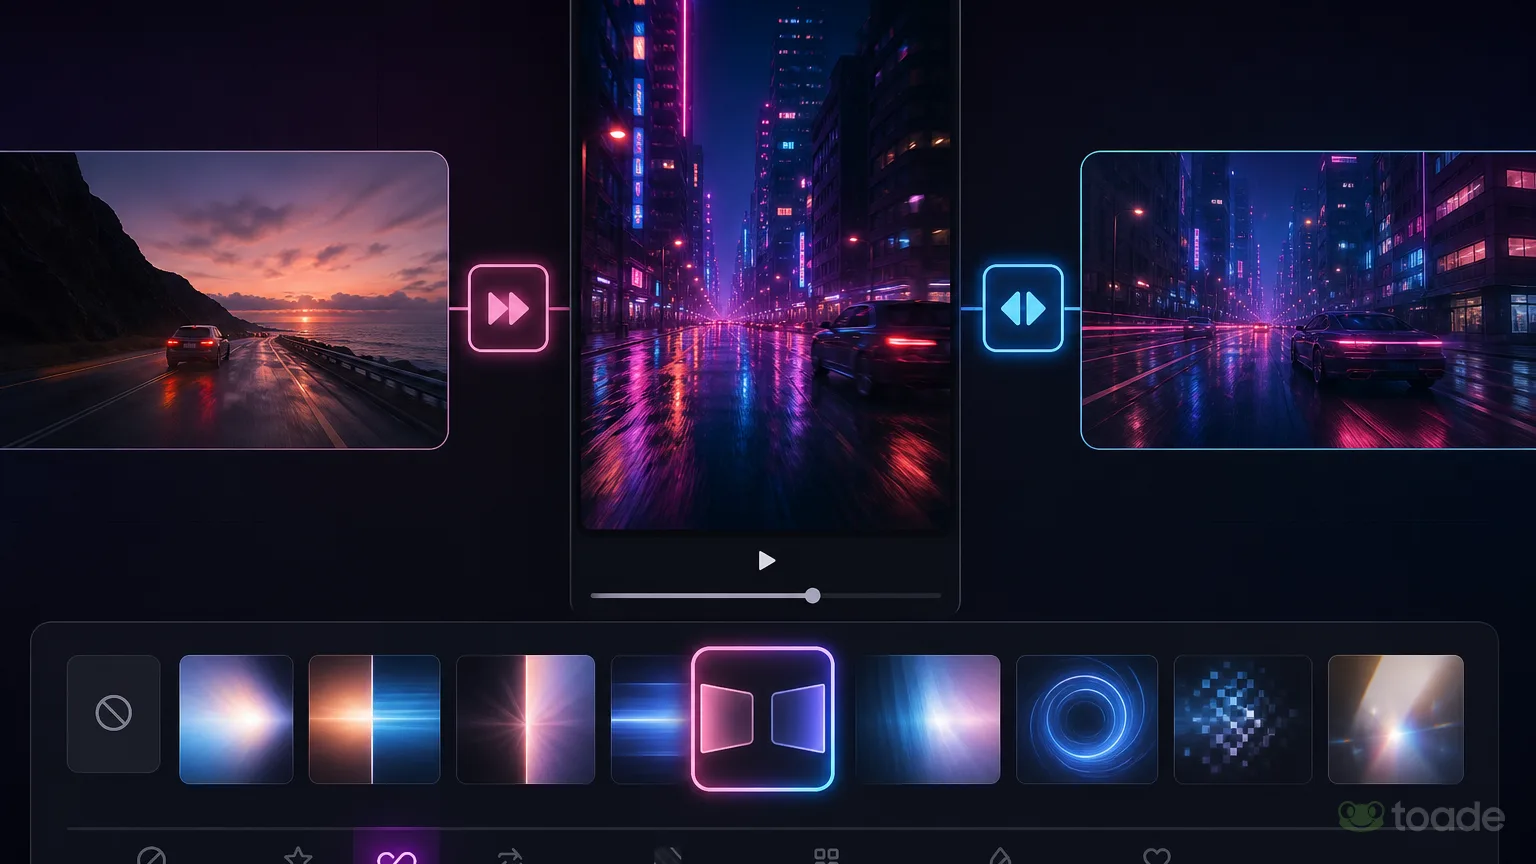Select the neon city street clip on right
Screen dimensions: 1536x864
1308,300
